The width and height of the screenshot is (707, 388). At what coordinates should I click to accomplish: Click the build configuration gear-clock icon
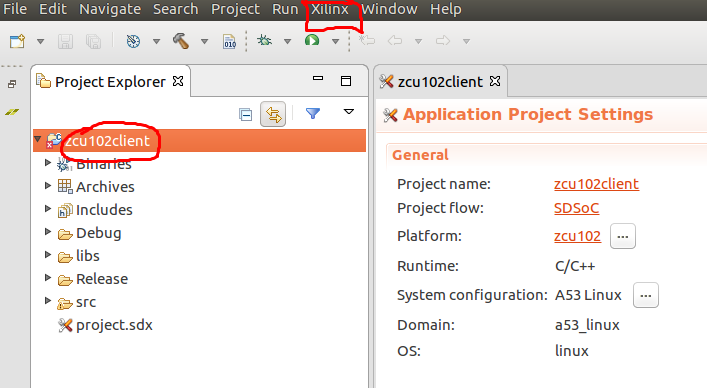[133, 41]
